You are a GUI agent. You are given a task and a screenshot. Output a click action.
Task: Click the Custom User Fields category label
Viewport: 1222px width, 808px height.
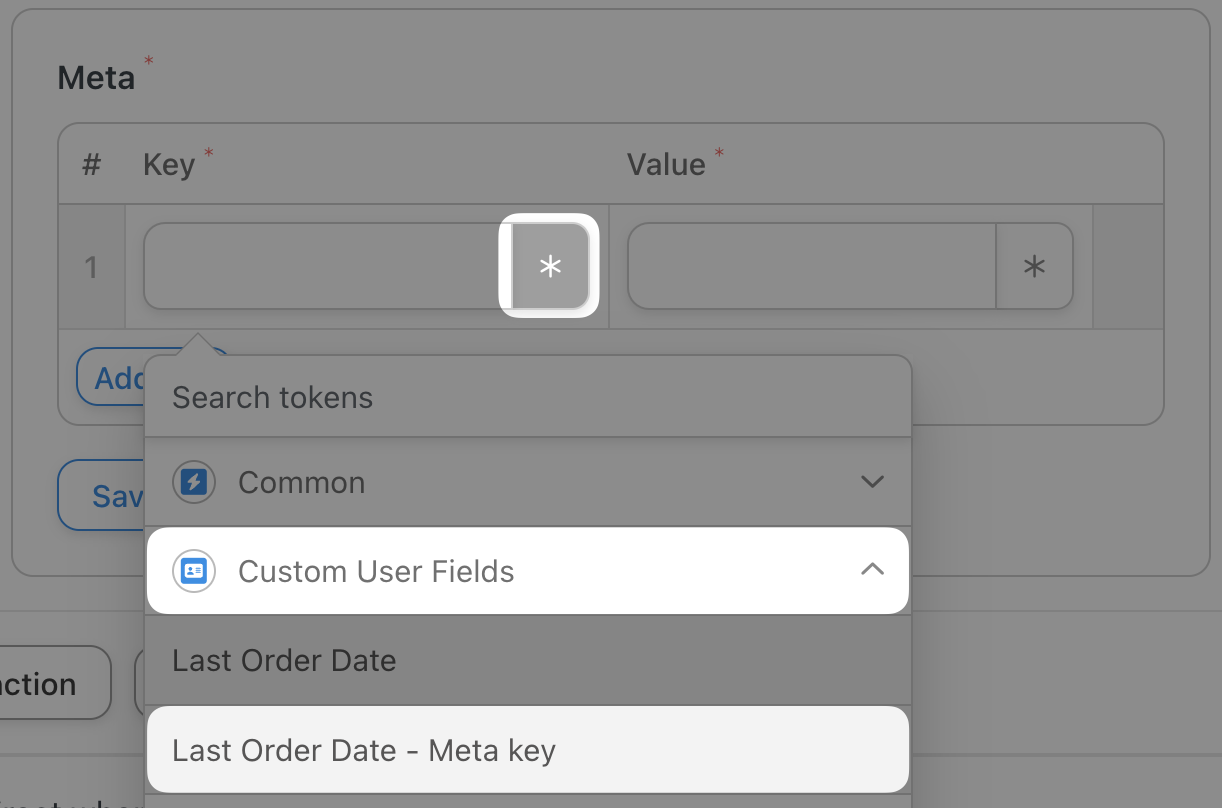click(376, 571)
